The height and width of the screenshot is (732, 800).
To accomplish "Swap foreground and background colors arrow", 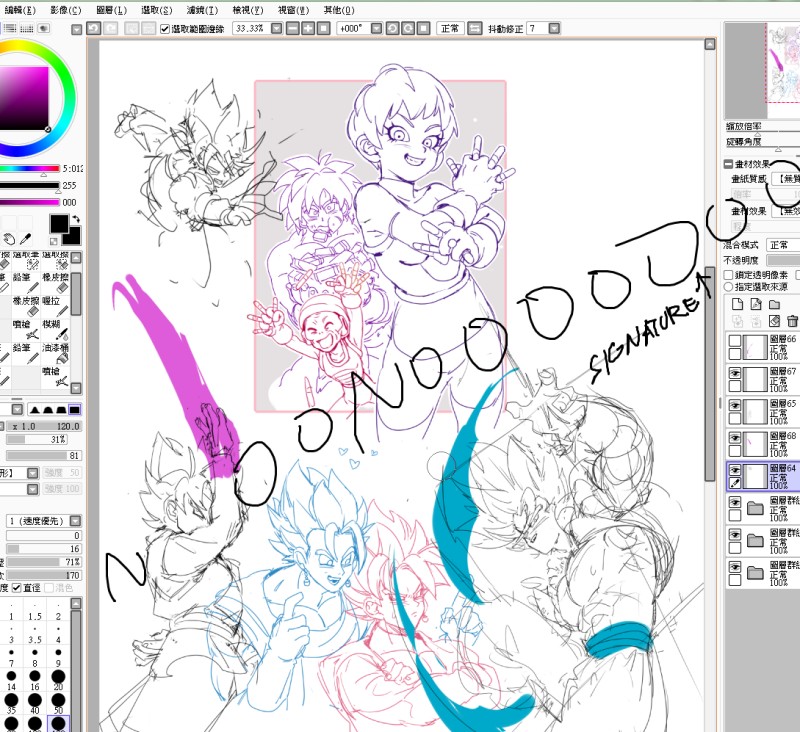I will pyautogui.click(x=76, y=219).
